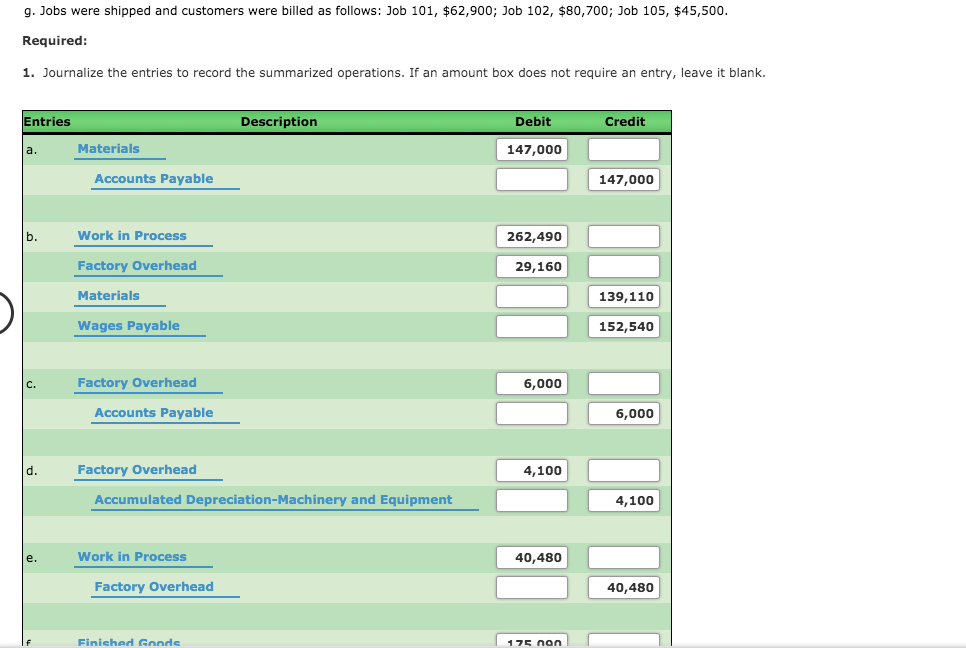Open the Factory Overhead account selector in entry d
966x648 pixels.
tap(136, 469)
